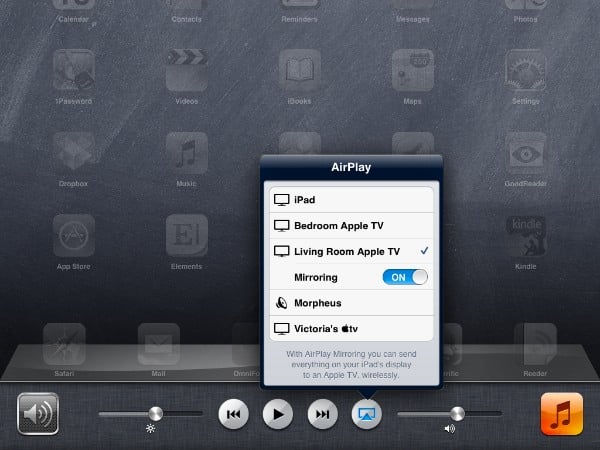
Task: Open the Elements app icon
Action: coord(187,235)
